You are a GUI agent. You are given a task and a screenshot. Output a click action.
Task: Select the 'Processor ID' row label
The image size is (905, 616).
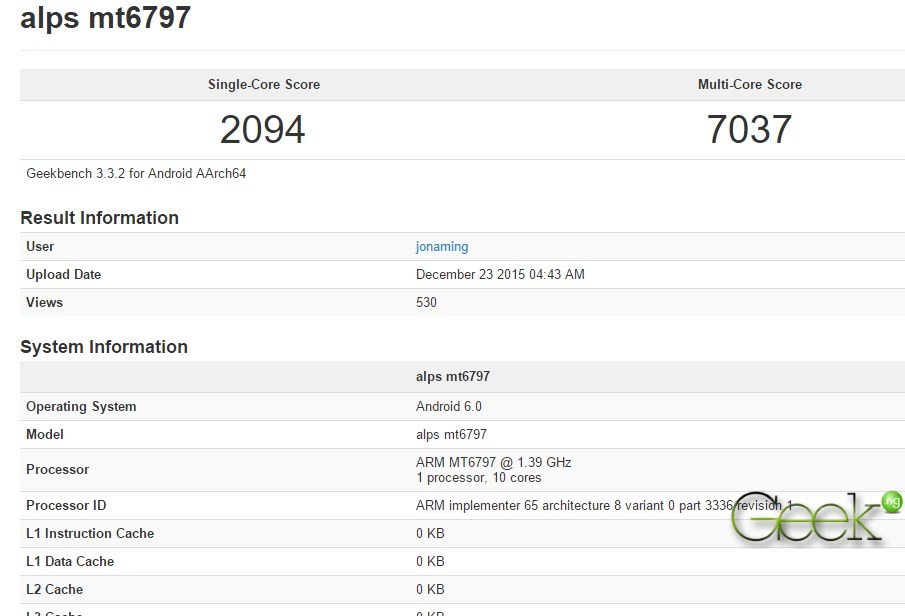[66, 506]
